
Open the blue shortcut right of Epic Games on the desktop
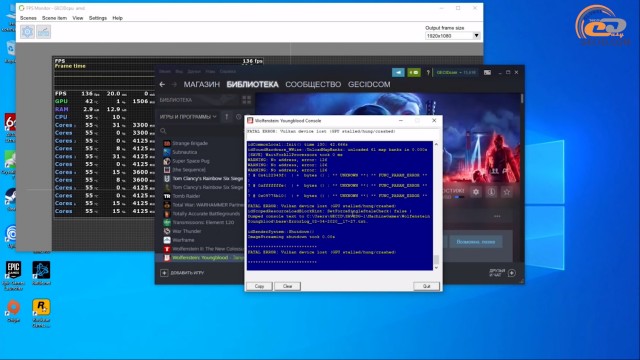pos(41,273)
